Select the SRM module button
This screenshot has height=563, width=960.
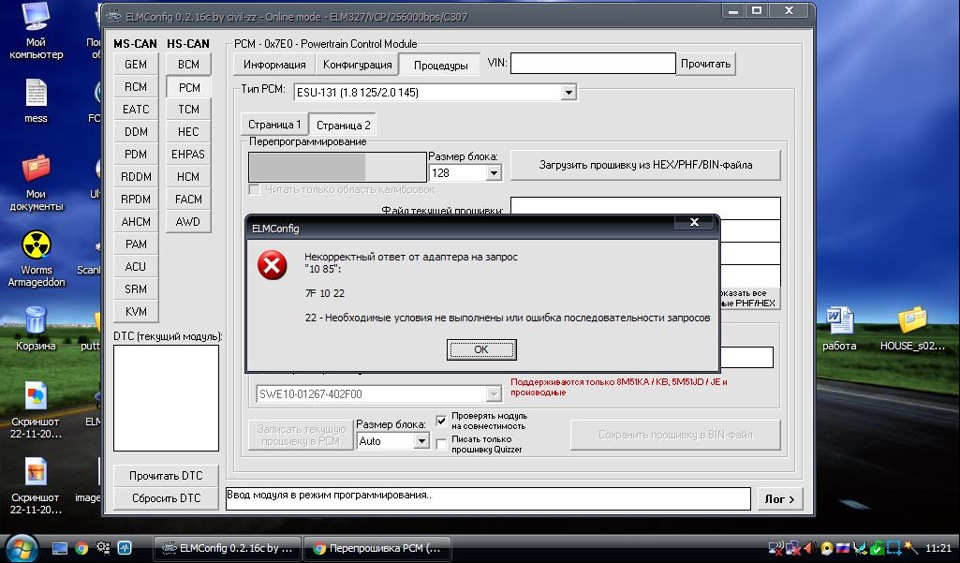click(x=135, y=289)
